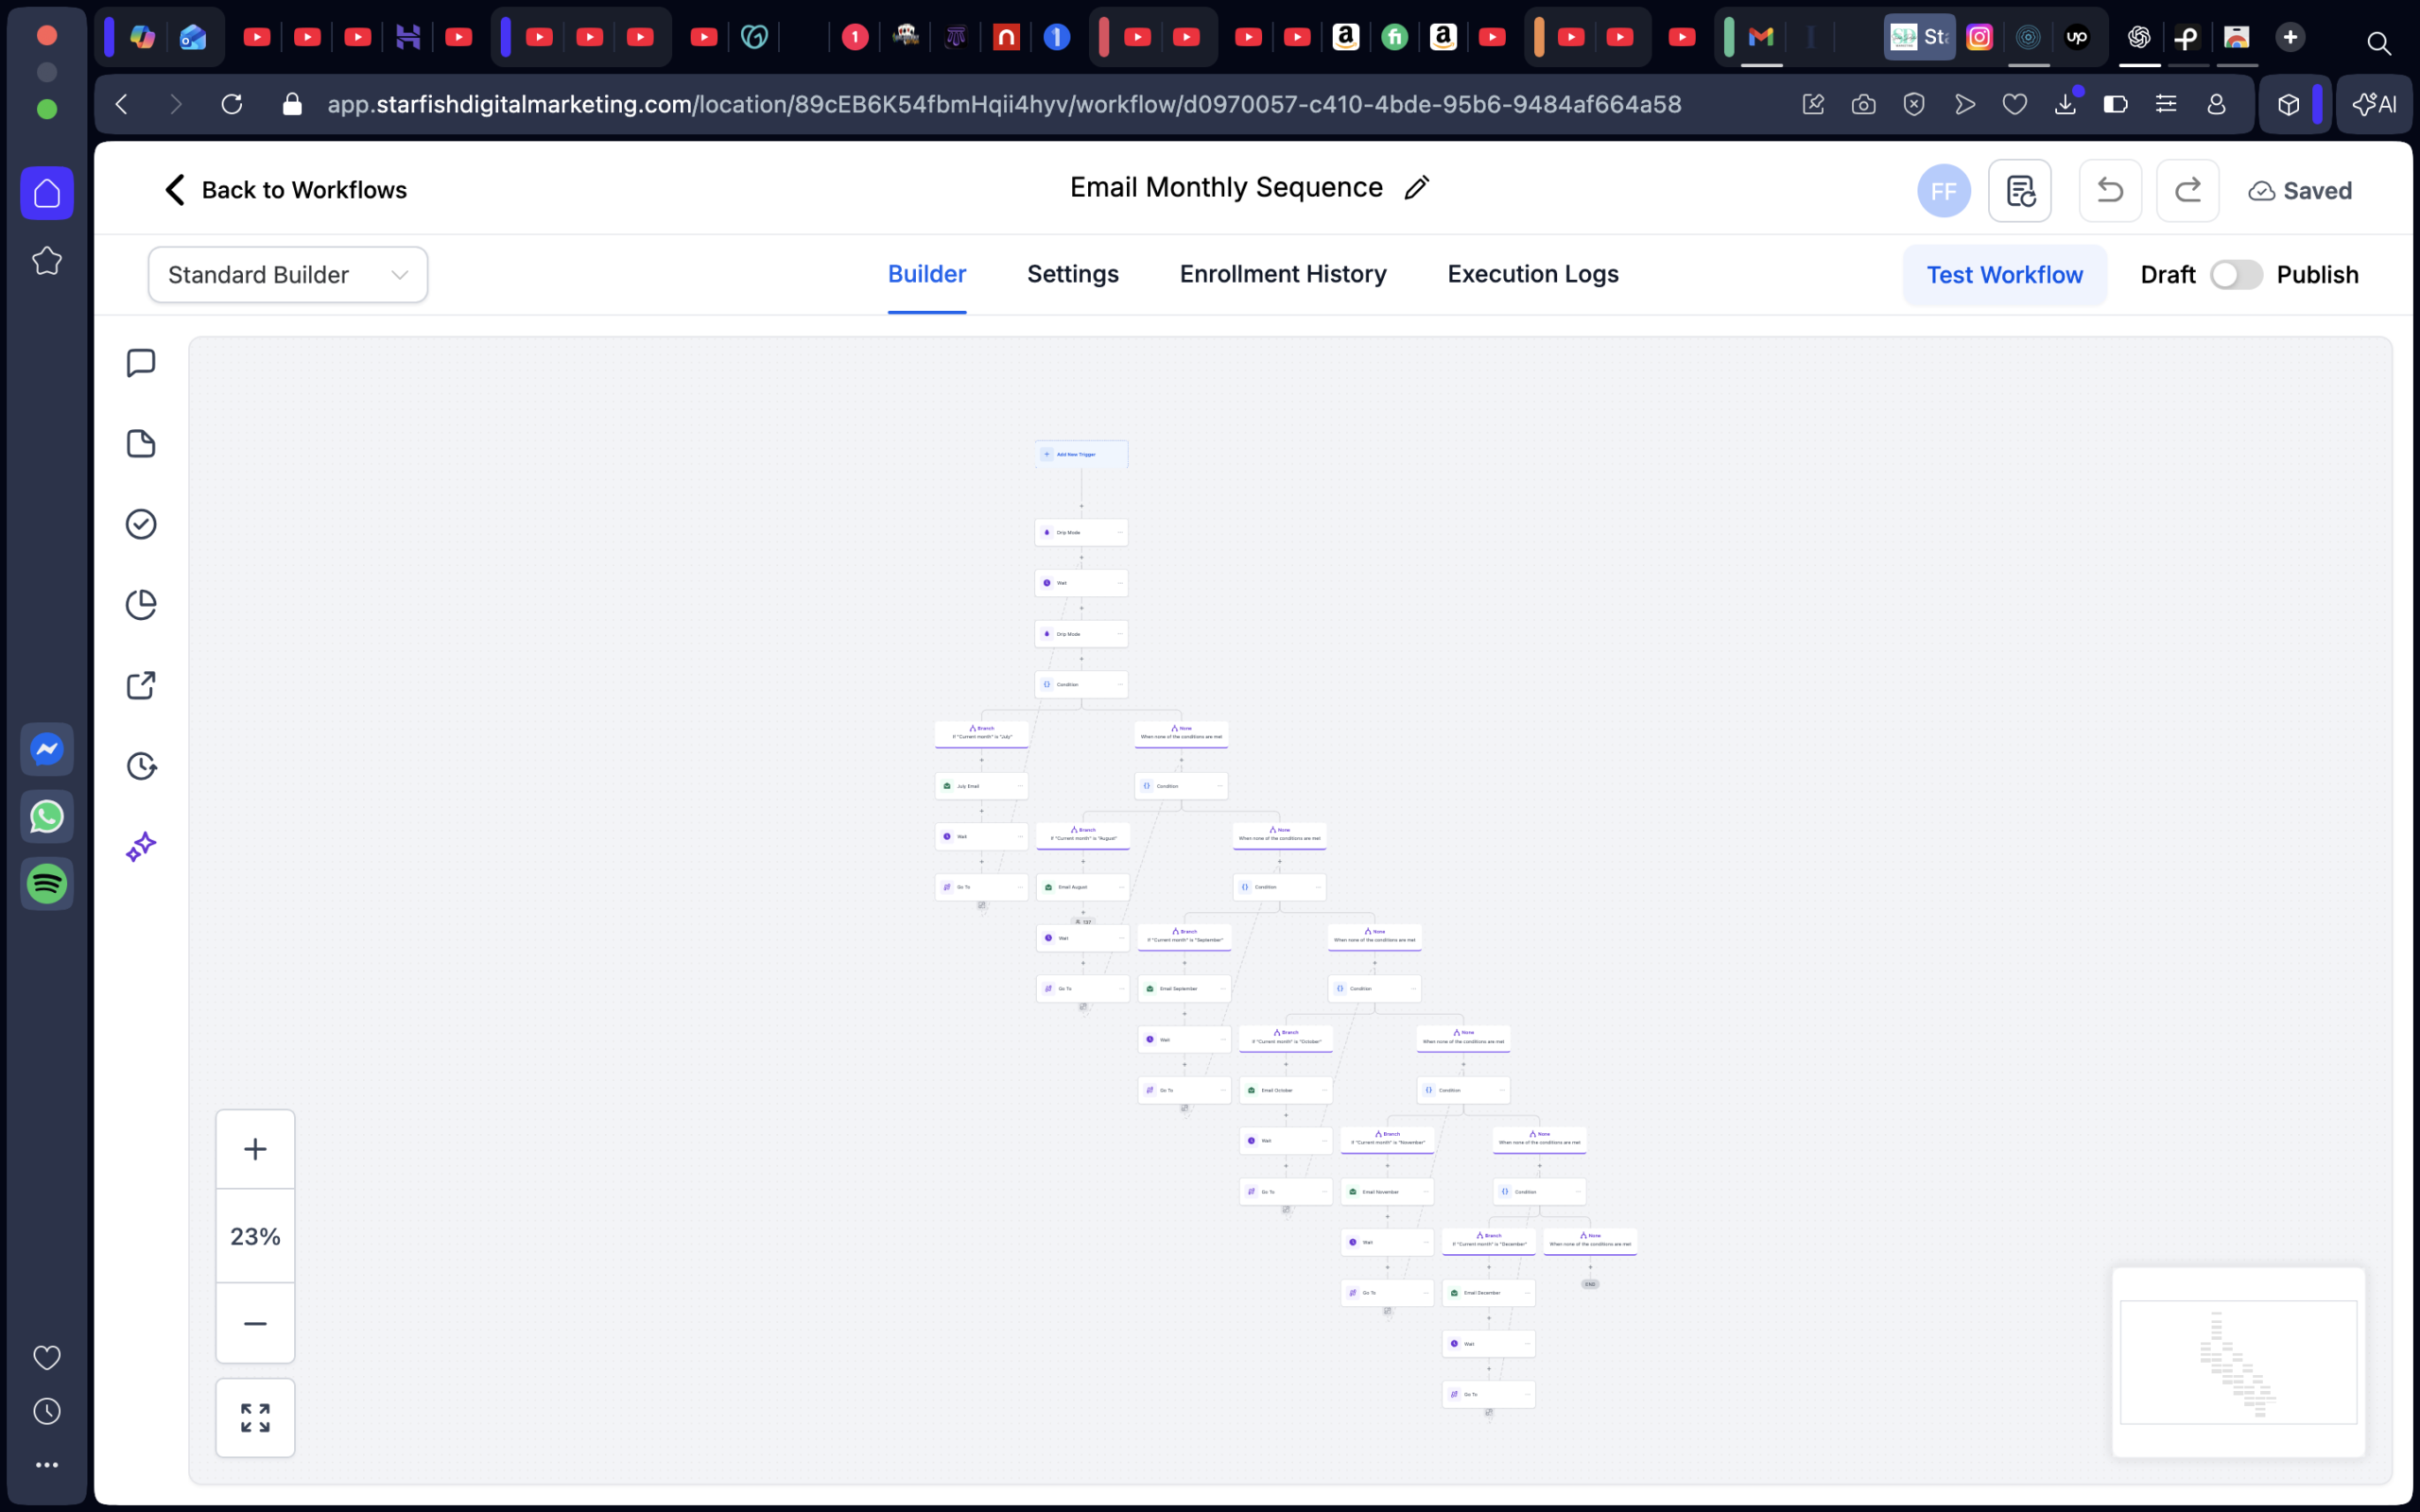This screenshot has width=2420, height=1512.
Task: Click the browser back arrow
Action: 122,104
